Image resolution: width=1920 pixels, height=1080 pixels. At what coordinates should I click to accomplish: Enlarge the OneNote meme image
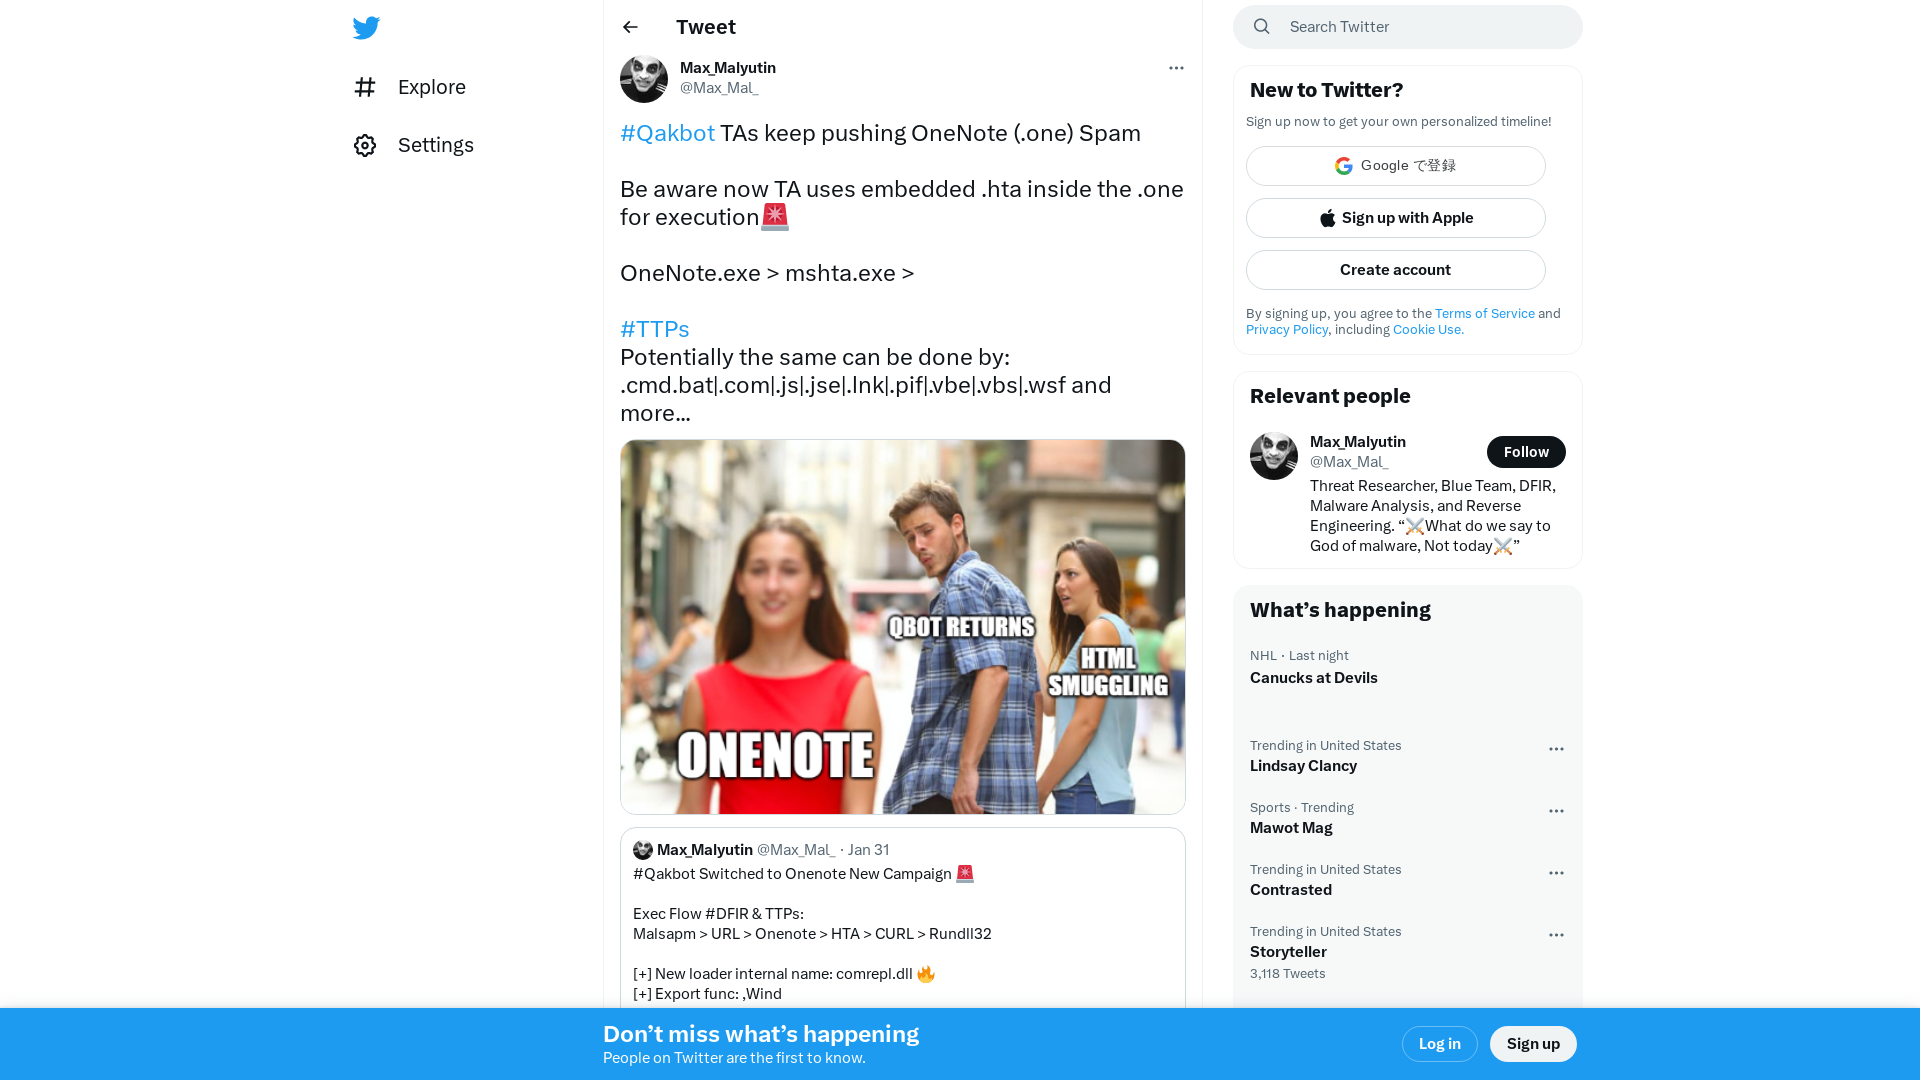pyautogui.click(x=903, y=627)
